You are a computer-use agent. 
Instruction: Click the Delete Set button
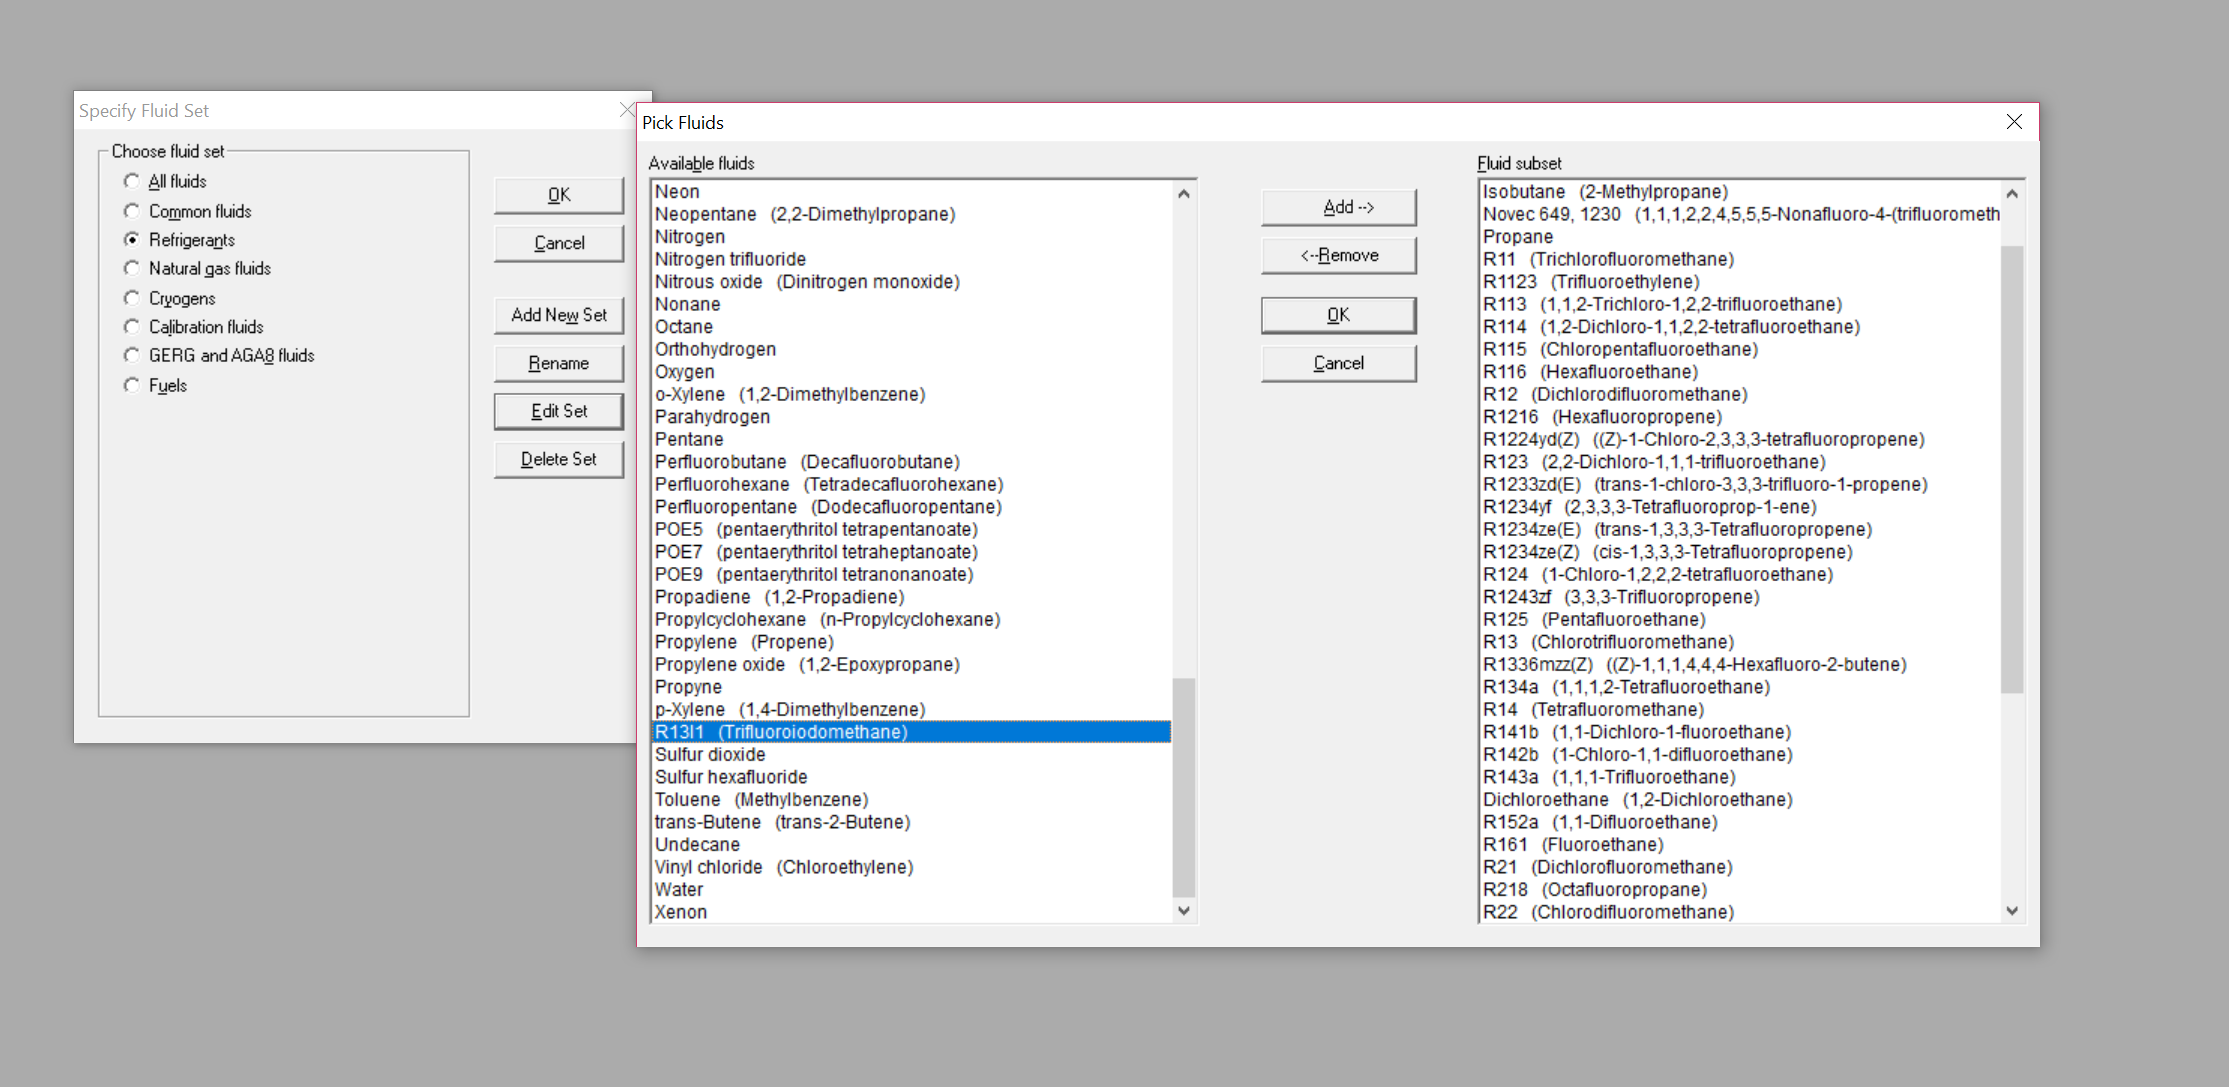tap(558, 459)
